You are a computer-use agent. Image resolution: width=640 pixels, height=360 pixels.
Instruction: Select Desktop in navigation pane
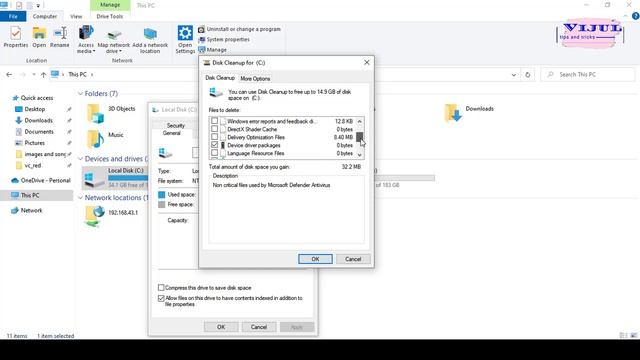34,109
